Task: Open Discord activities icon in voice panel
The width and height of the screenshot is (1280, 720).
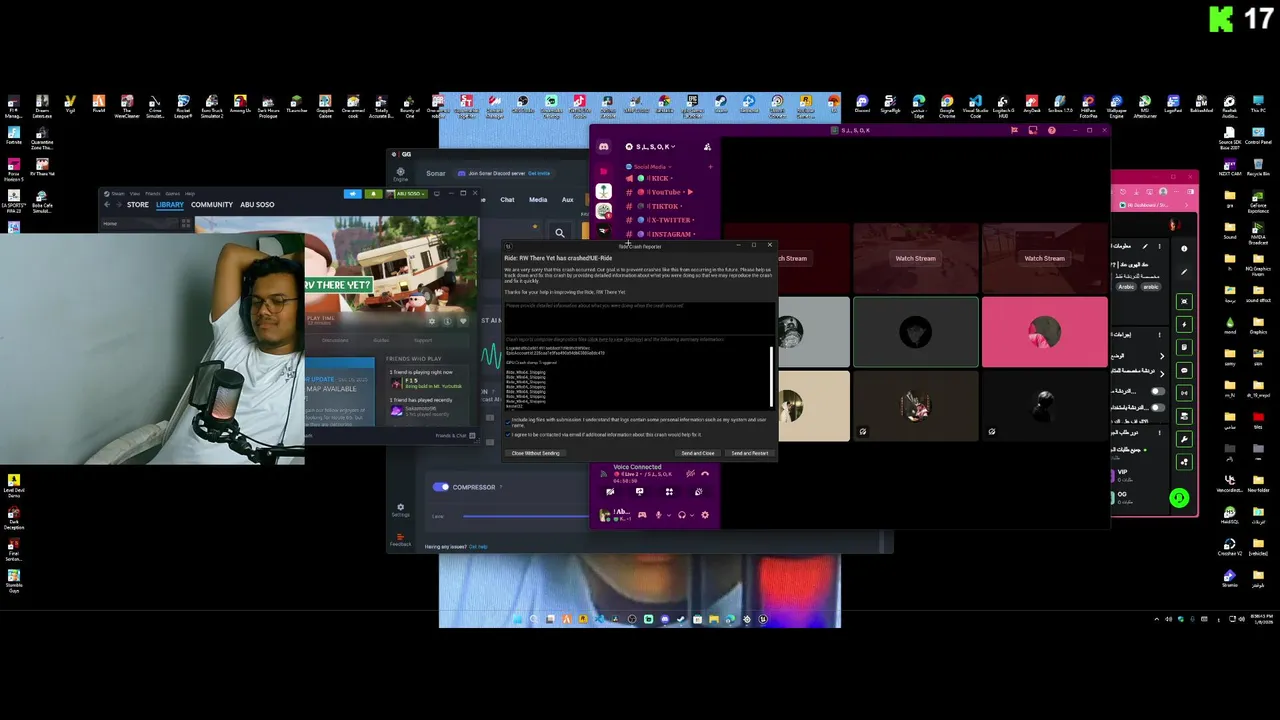Action: (669, 491)
